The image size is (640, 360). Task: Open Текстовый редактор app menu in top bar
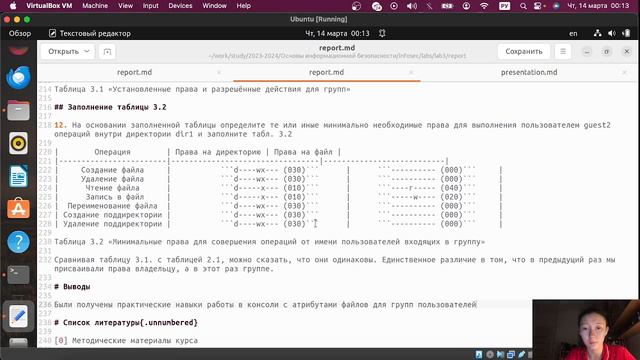[90, 33]
